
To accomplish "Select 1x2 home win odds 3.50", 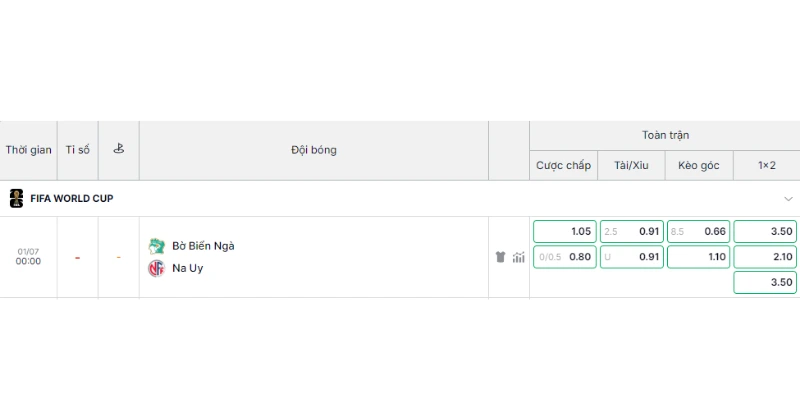I will (x=765, y=232).
